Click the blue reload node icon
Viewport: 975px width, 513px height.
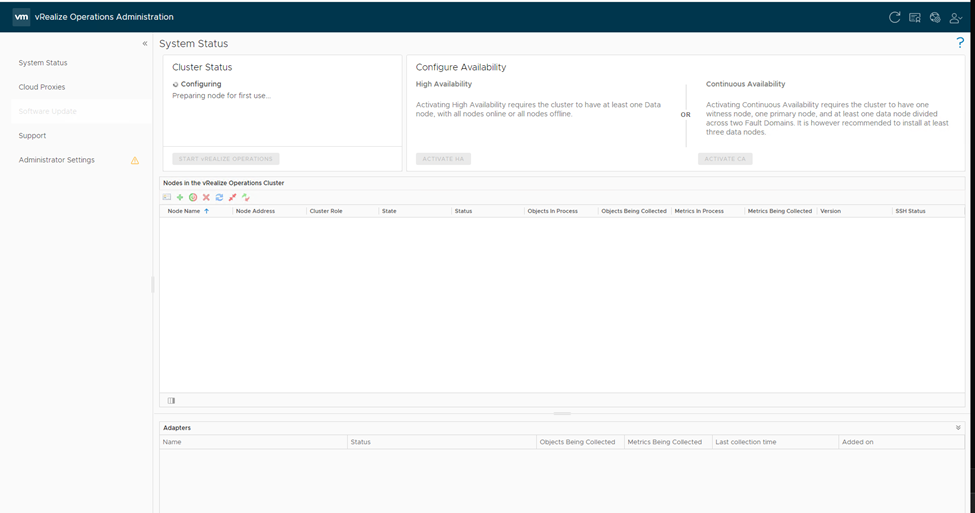click(x=219, y=197)
